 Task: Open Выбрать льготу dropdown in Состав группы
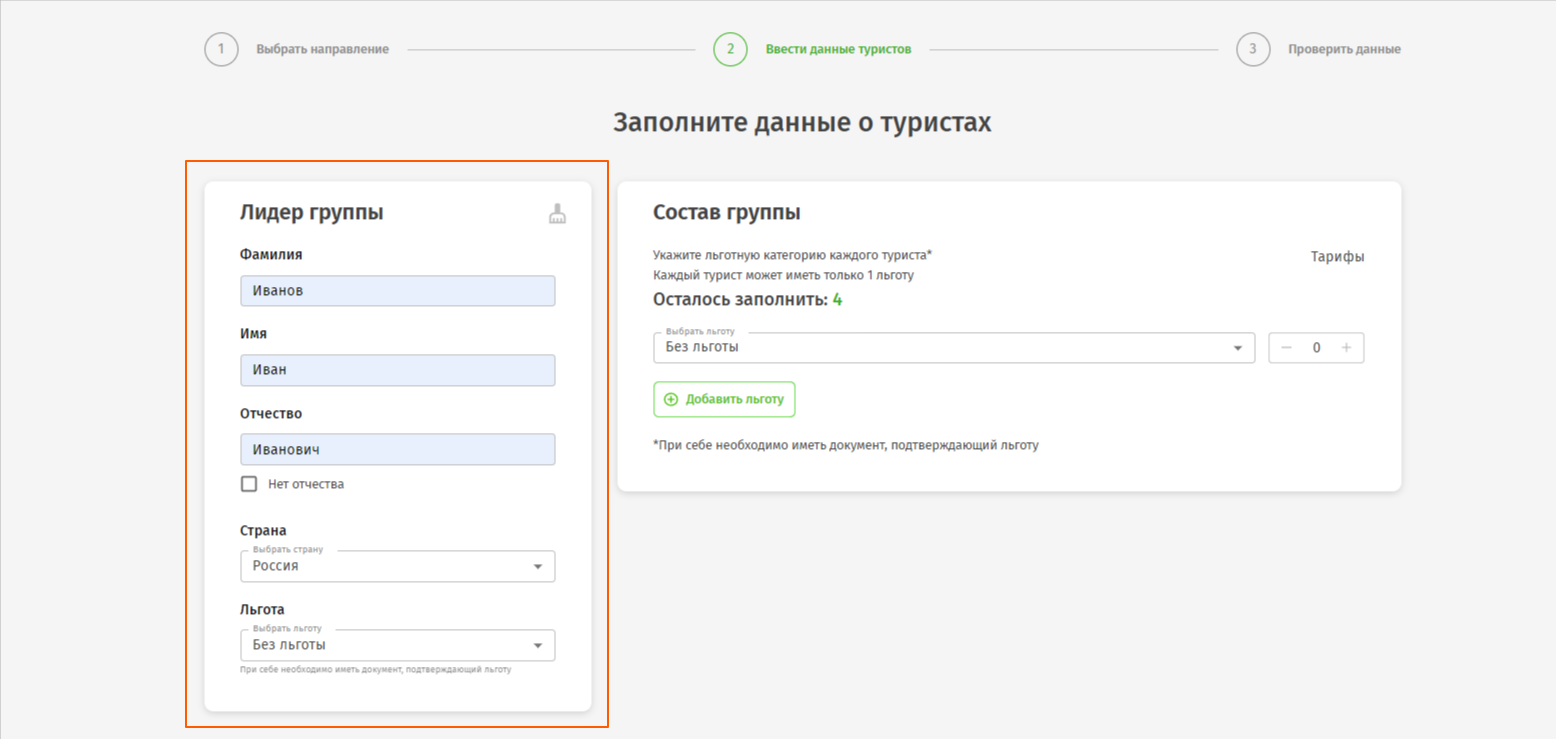click(x=953, y=348)
